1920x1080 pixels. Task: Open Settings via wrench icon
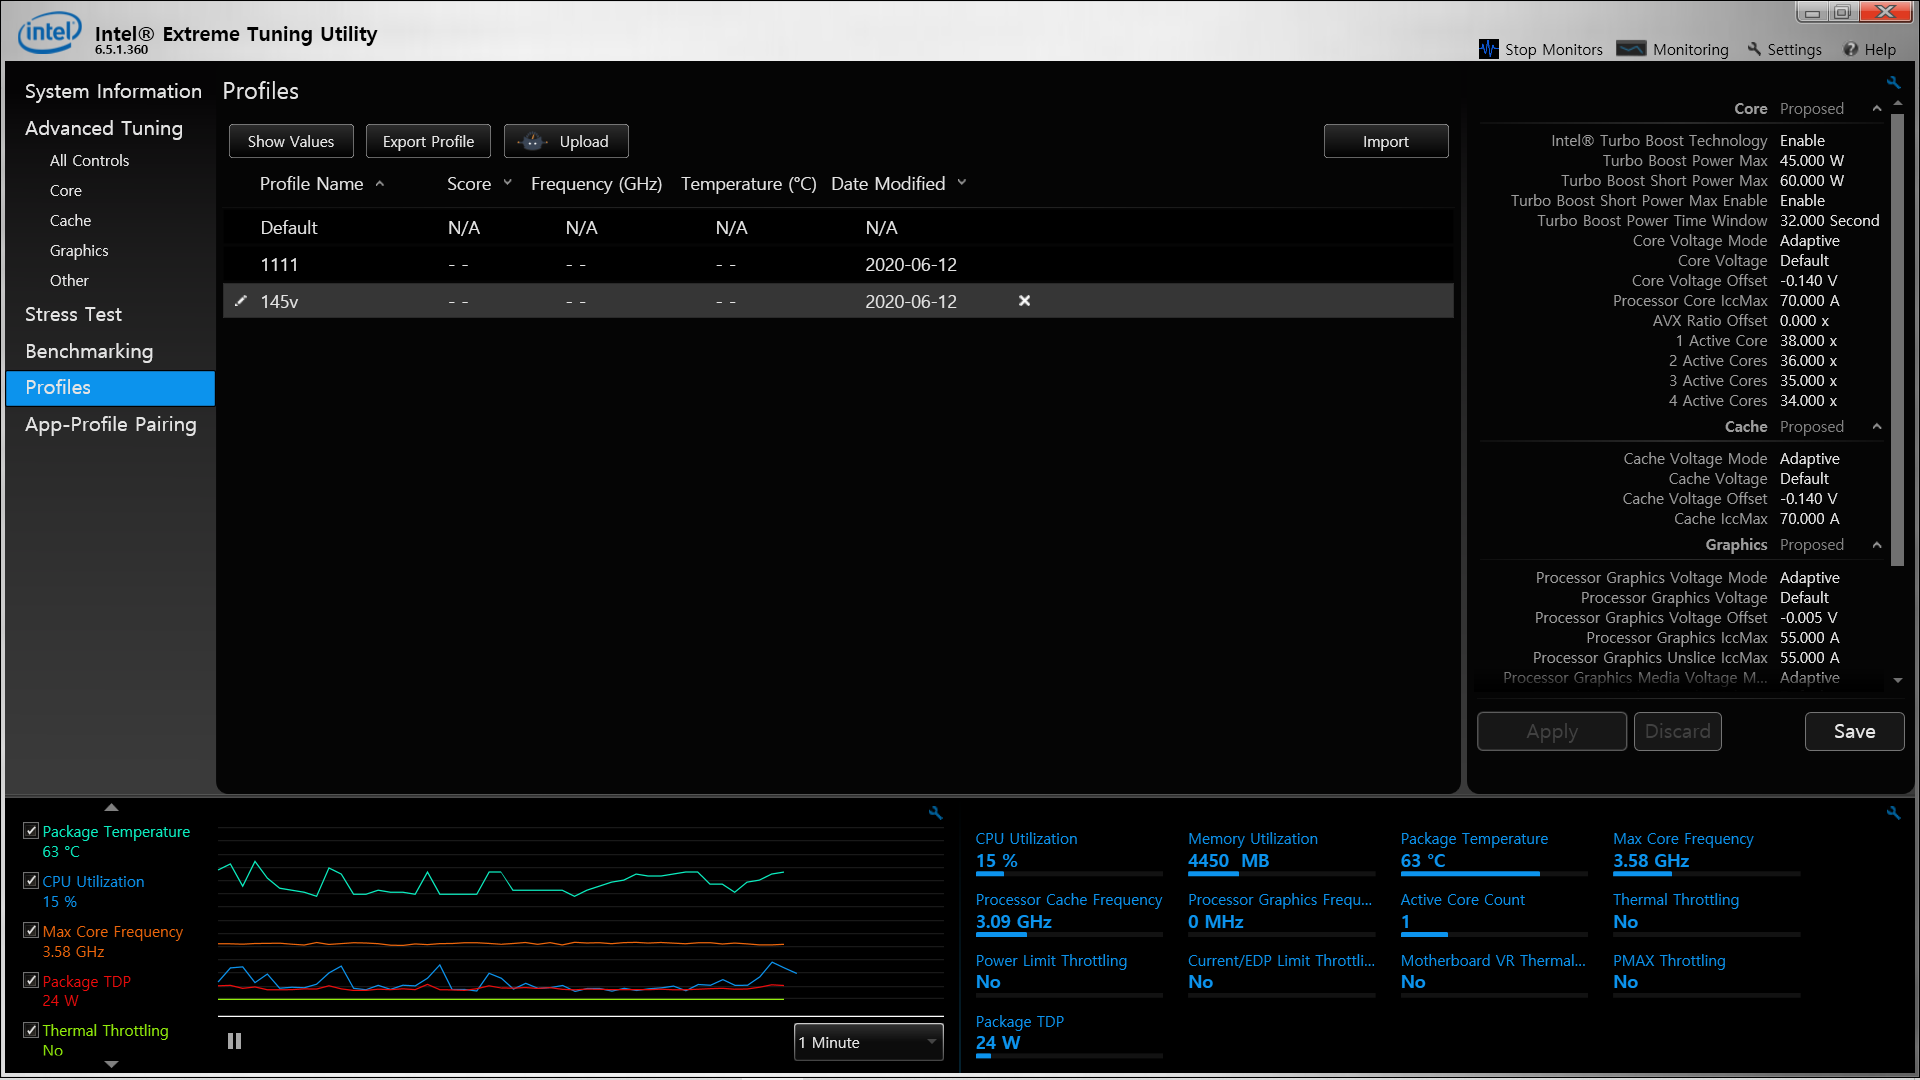[1754, 49]
